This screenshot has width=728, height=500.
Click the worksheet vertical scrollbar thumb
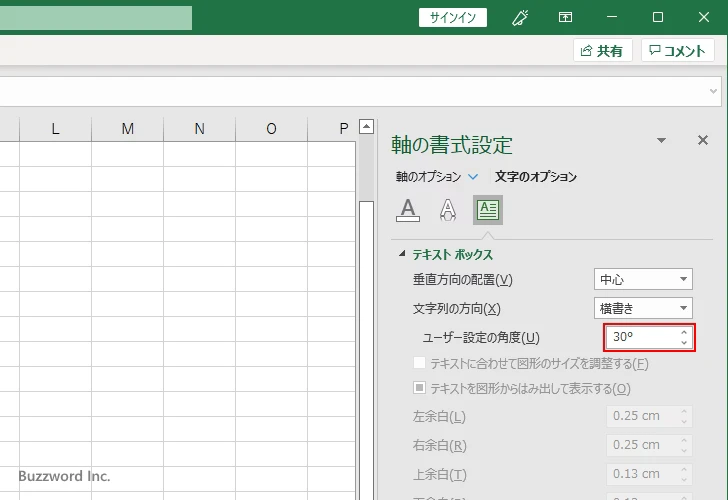tap(366, 350)
